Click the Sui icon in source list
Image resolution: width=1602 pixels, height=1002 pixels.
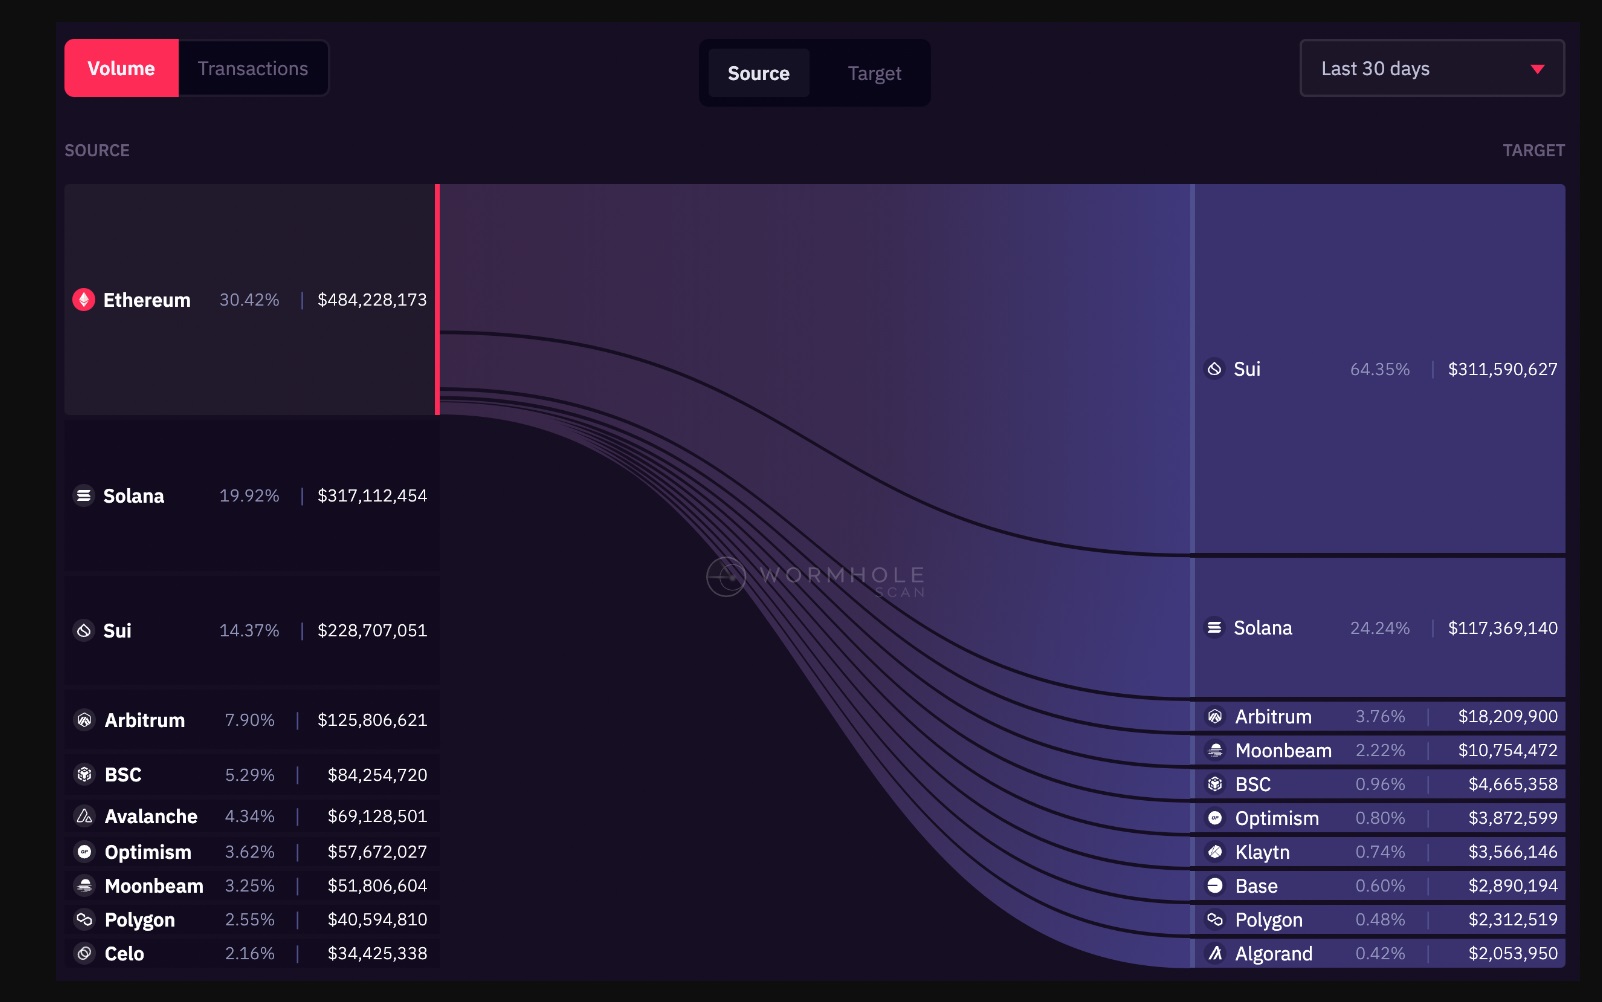tap(84, 631)
